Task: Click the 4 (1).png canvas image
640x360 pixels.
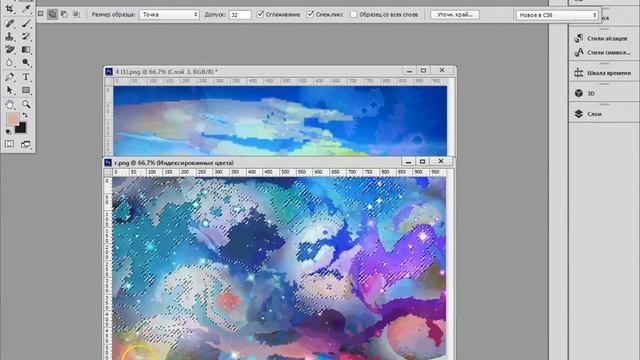Action: [280, 121]
